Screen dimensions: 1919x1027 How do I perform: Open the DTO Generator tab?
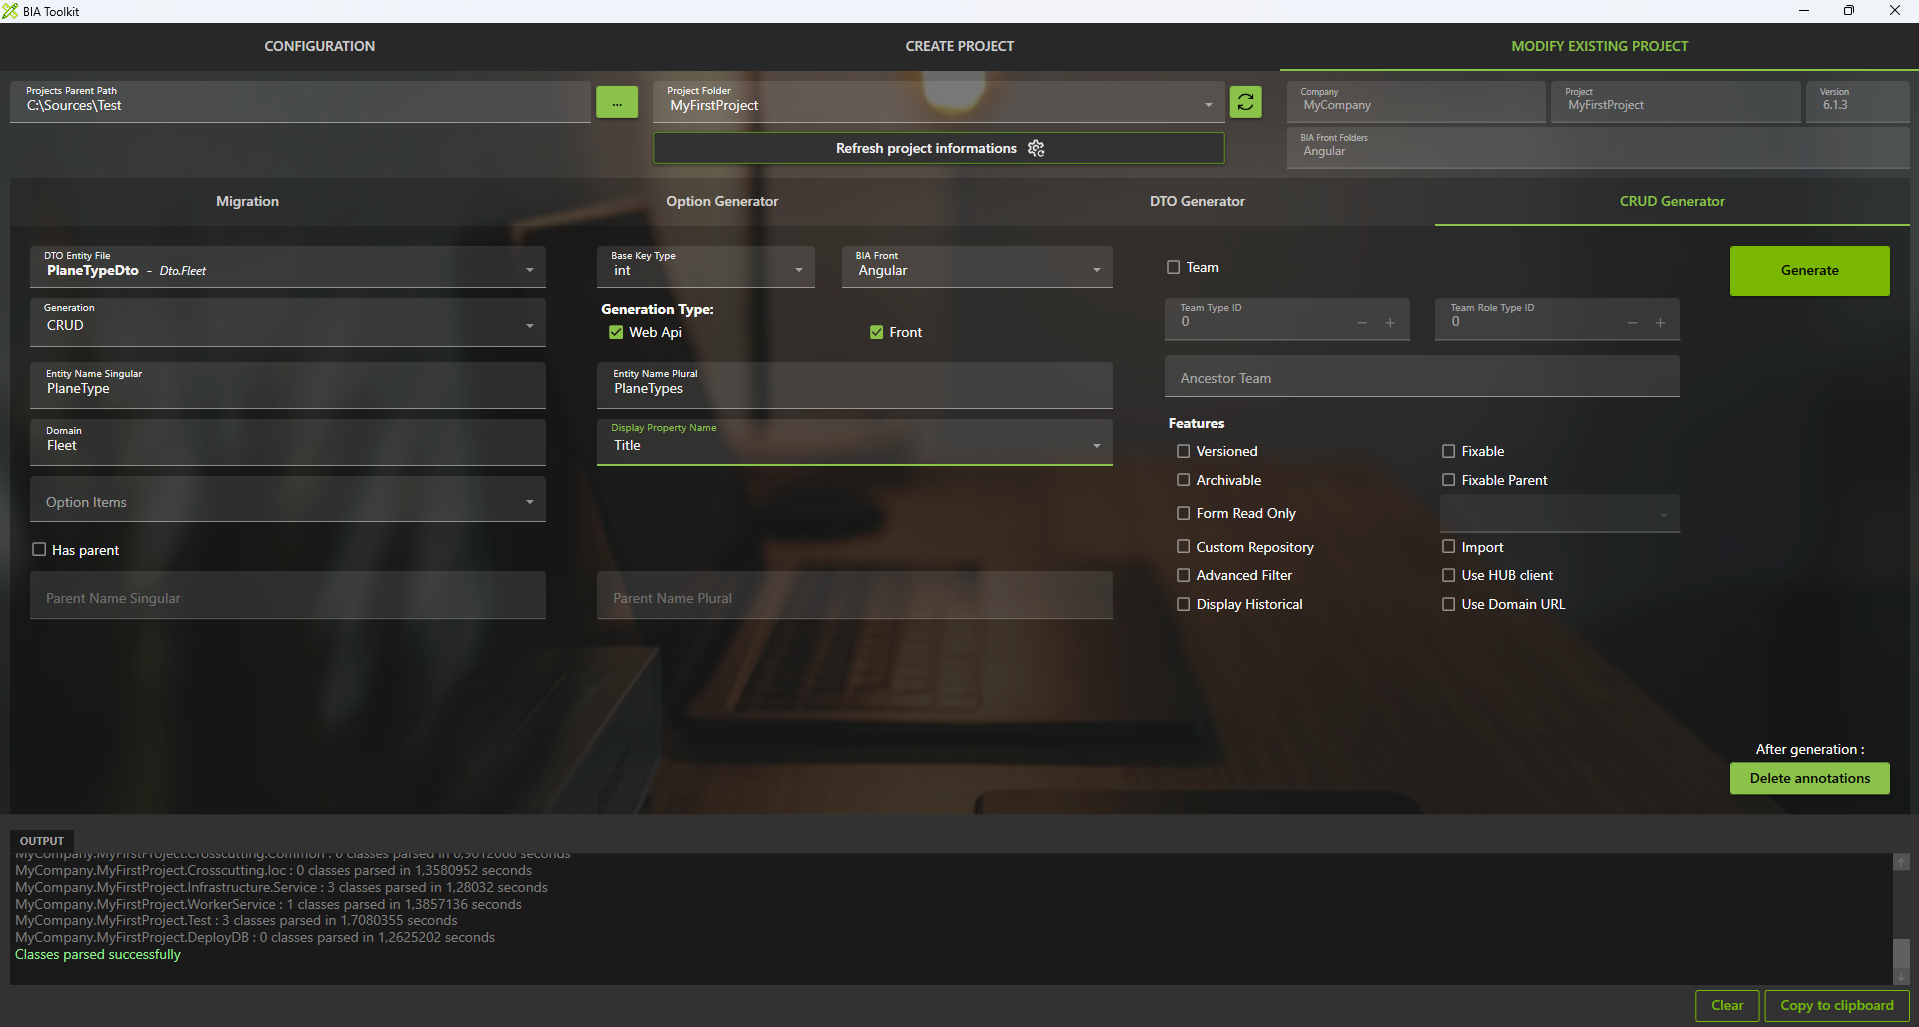(1197, 201)
